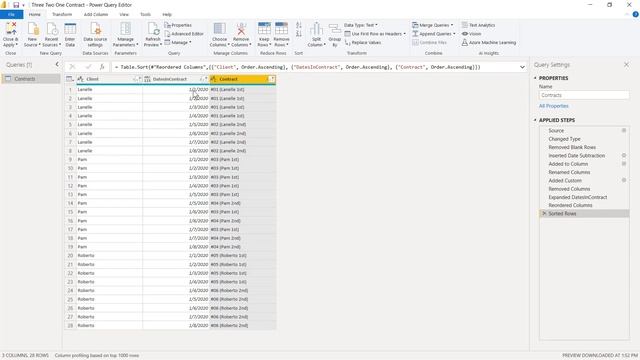Click the Save icon in title bar

point(16,5)
